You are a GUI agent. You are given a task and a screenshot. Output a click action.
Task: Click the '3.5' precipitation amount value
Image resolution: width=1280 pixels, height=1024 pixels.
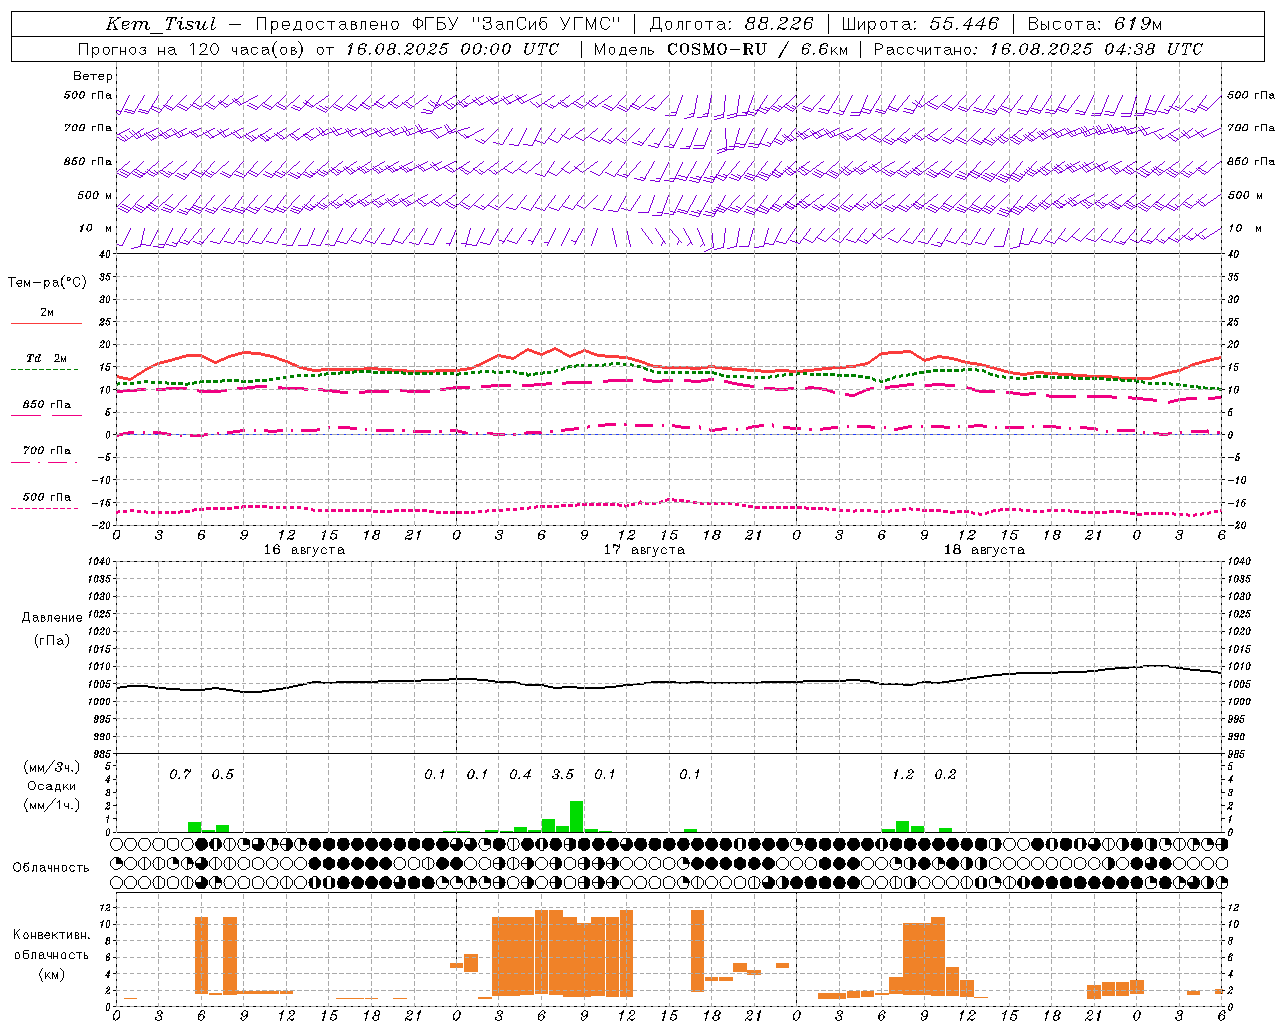coord(563,774)
